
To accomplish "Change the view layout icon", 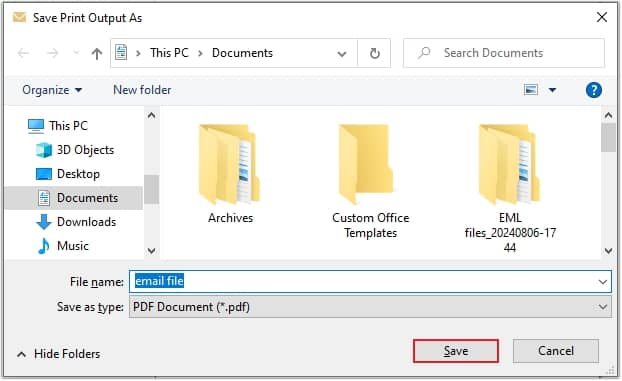I will [x=531, y=90].
